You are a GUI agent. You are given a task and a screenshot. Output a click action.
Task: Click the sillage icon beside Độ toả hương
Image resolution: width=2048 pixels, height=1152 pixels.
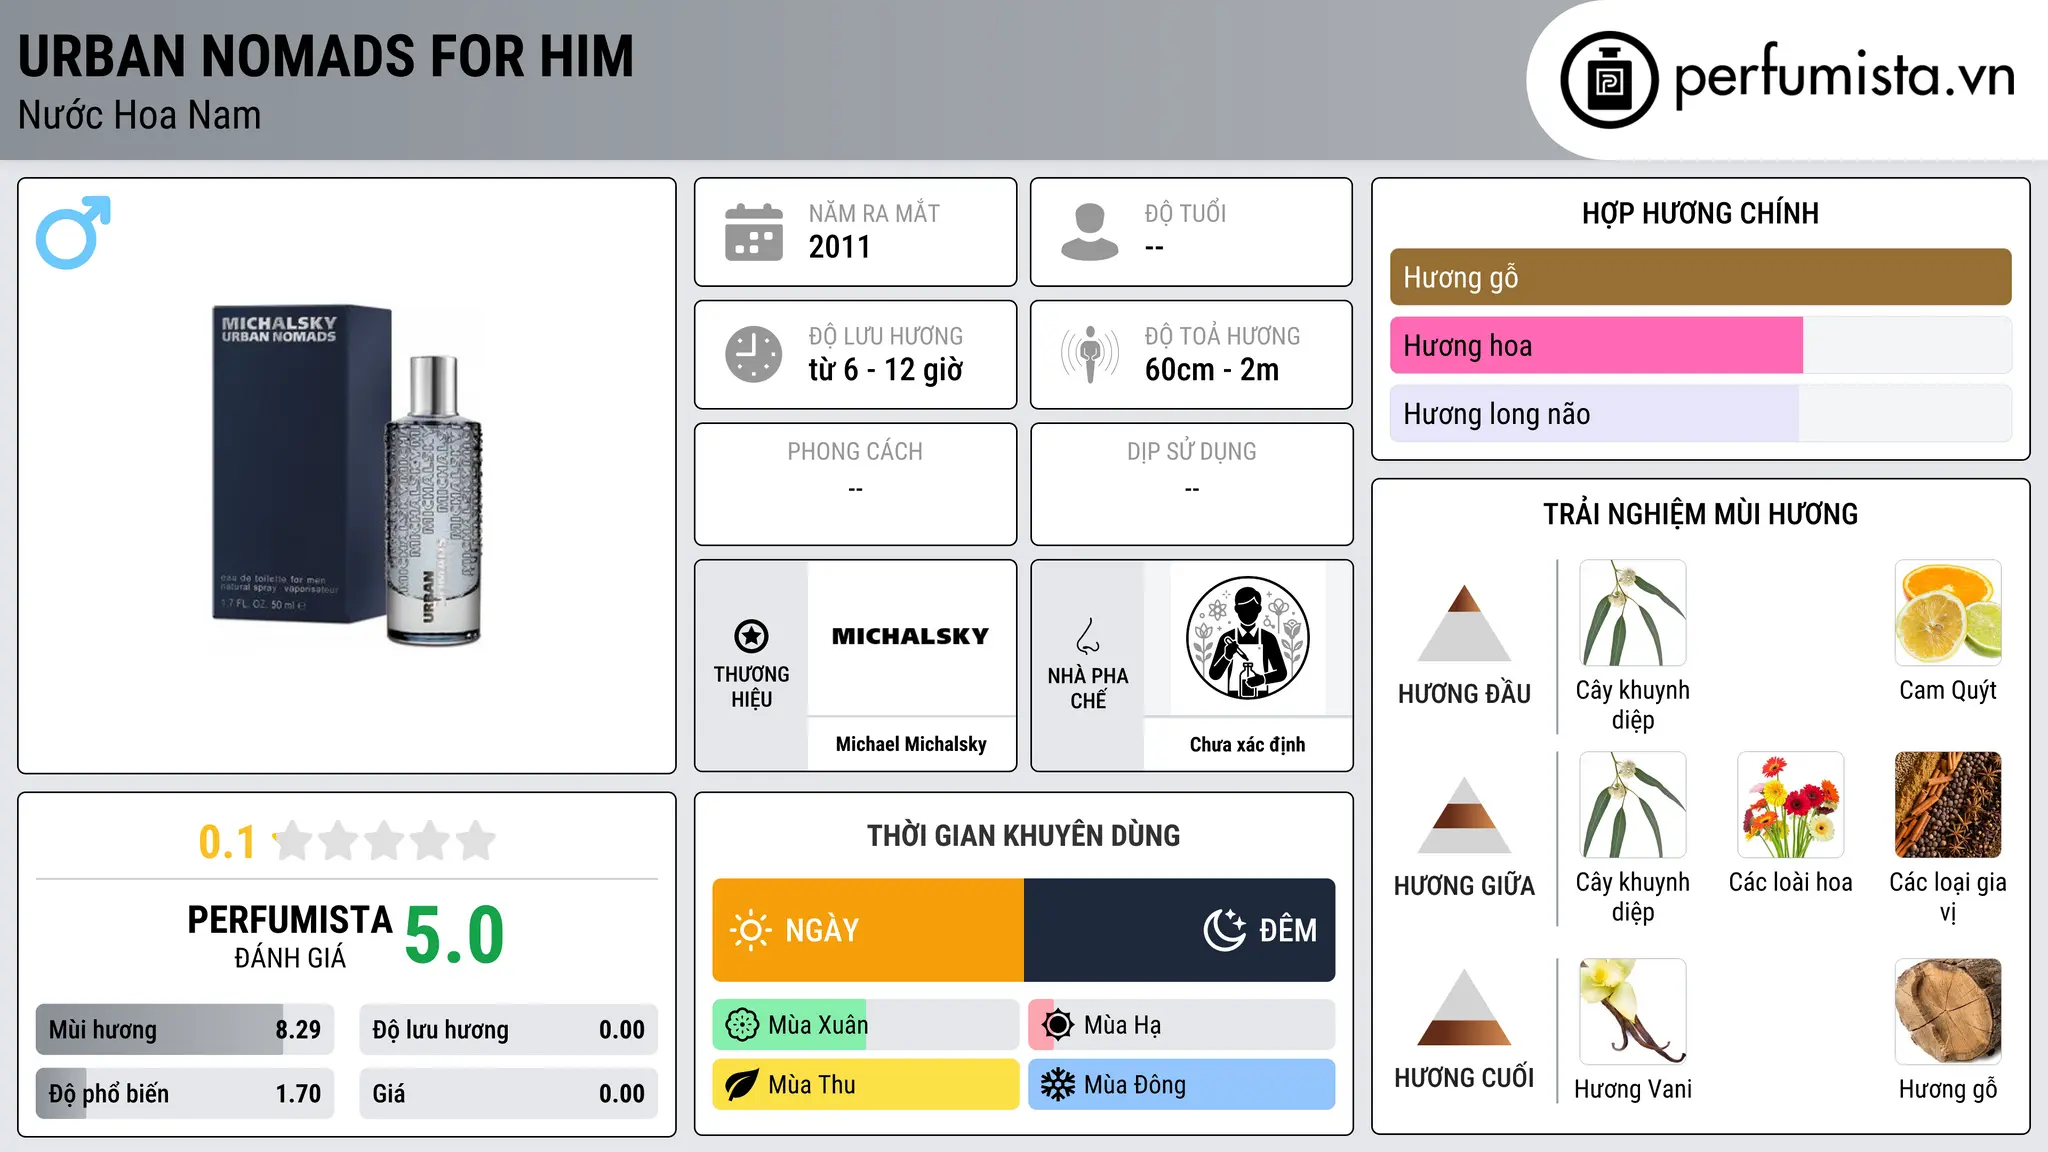point(1090,354)
